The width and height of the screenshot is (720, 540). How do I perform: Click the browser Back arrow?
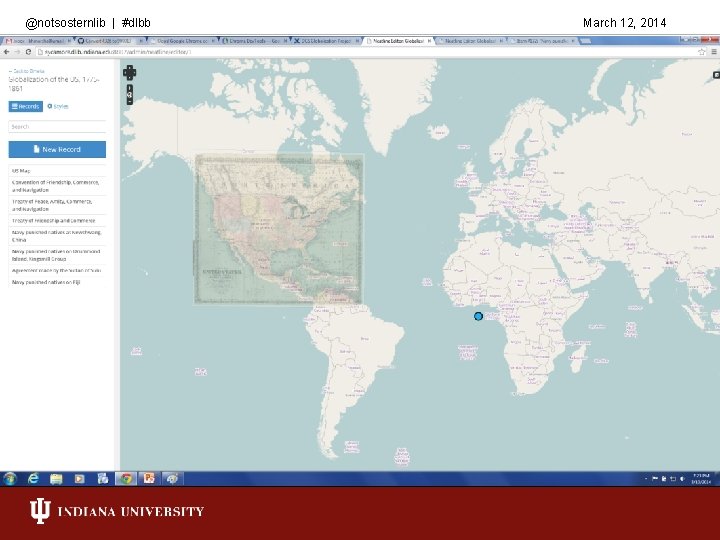point(6,52)
